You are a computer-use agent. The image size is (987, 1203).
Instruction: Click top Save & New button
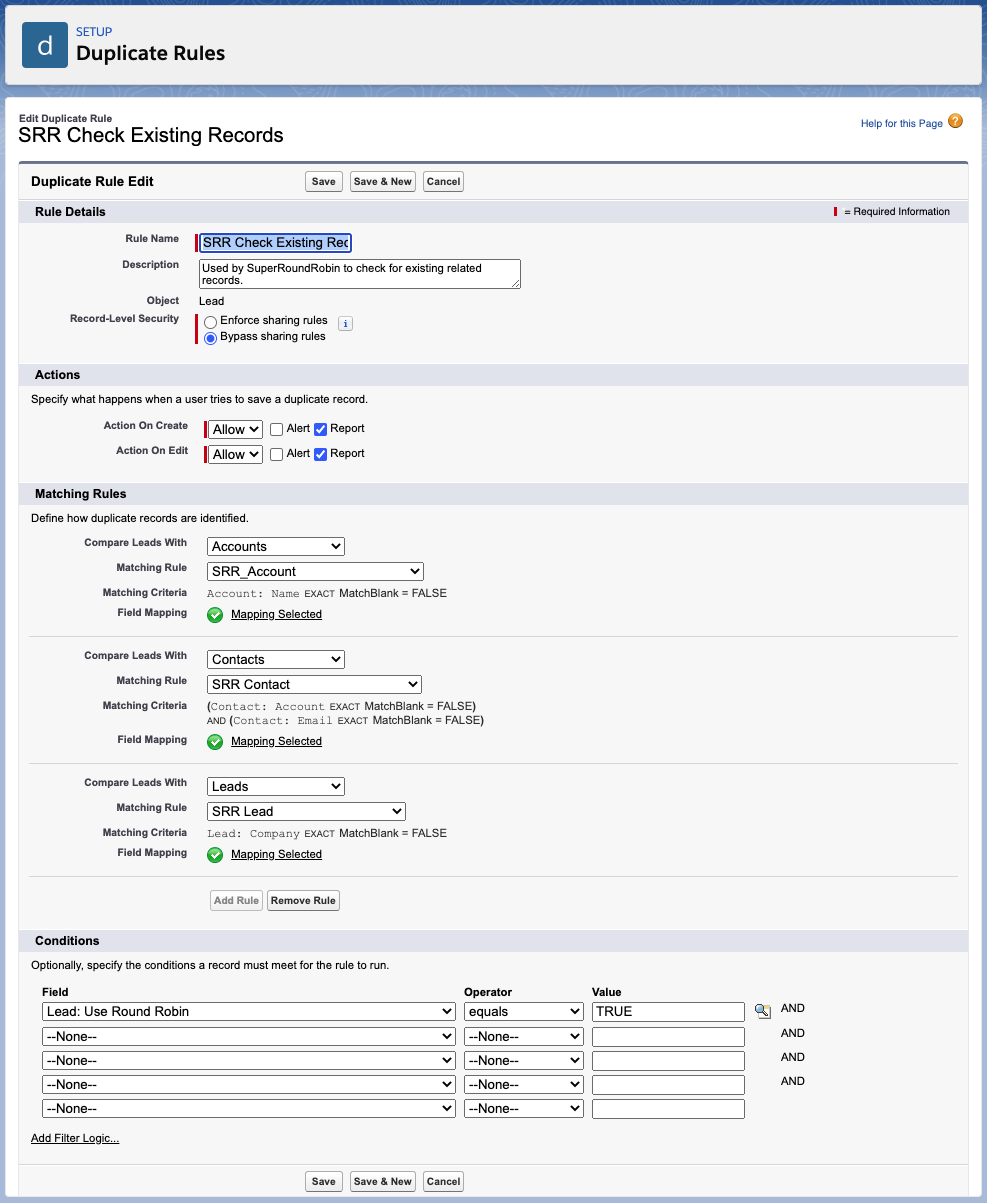[x=383, y=181]
